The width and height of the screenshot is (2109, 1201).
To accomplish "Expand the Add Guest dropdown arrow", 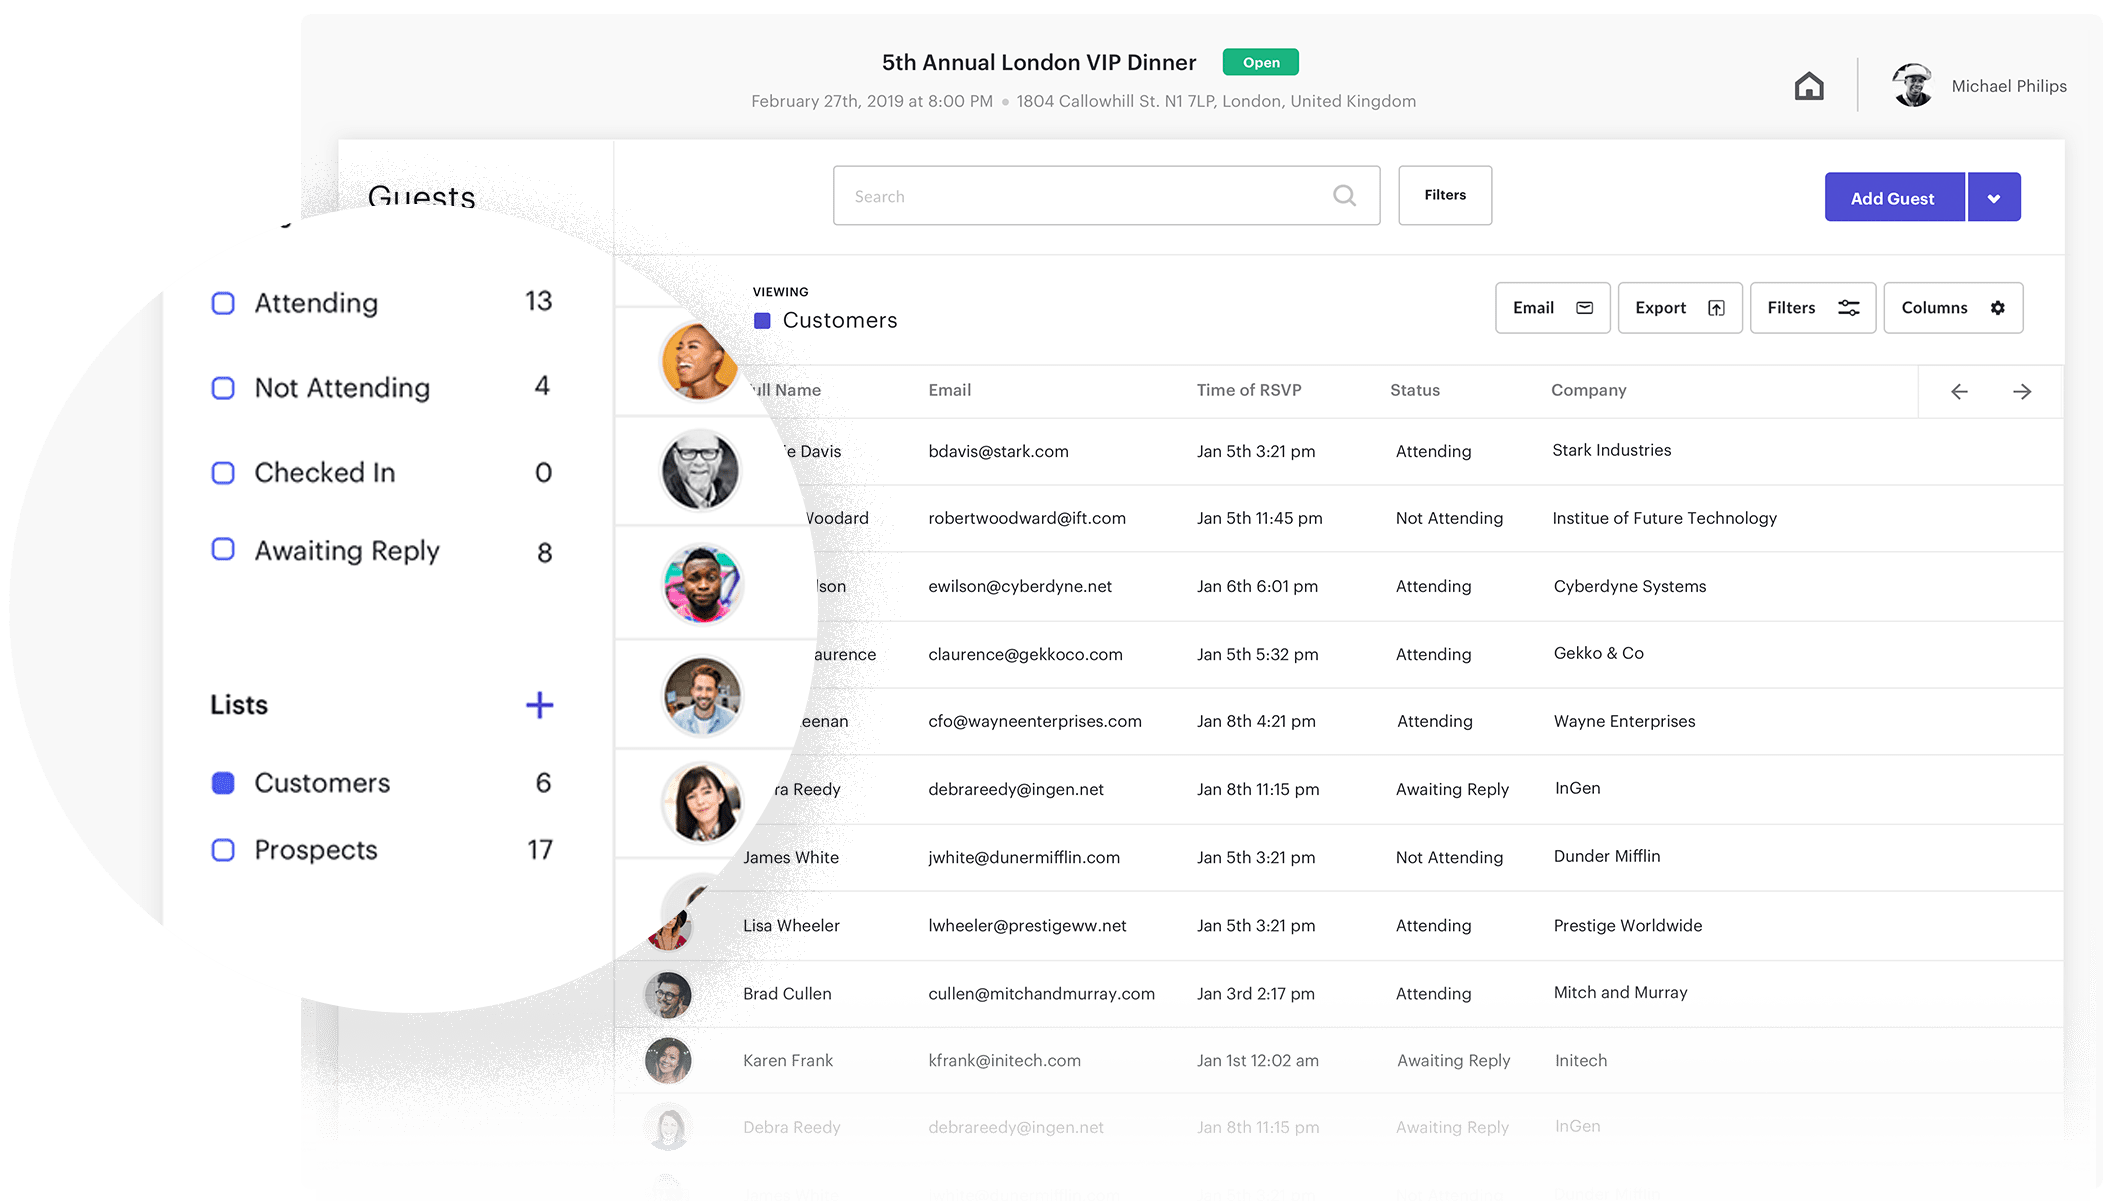I will (1993, 198).
